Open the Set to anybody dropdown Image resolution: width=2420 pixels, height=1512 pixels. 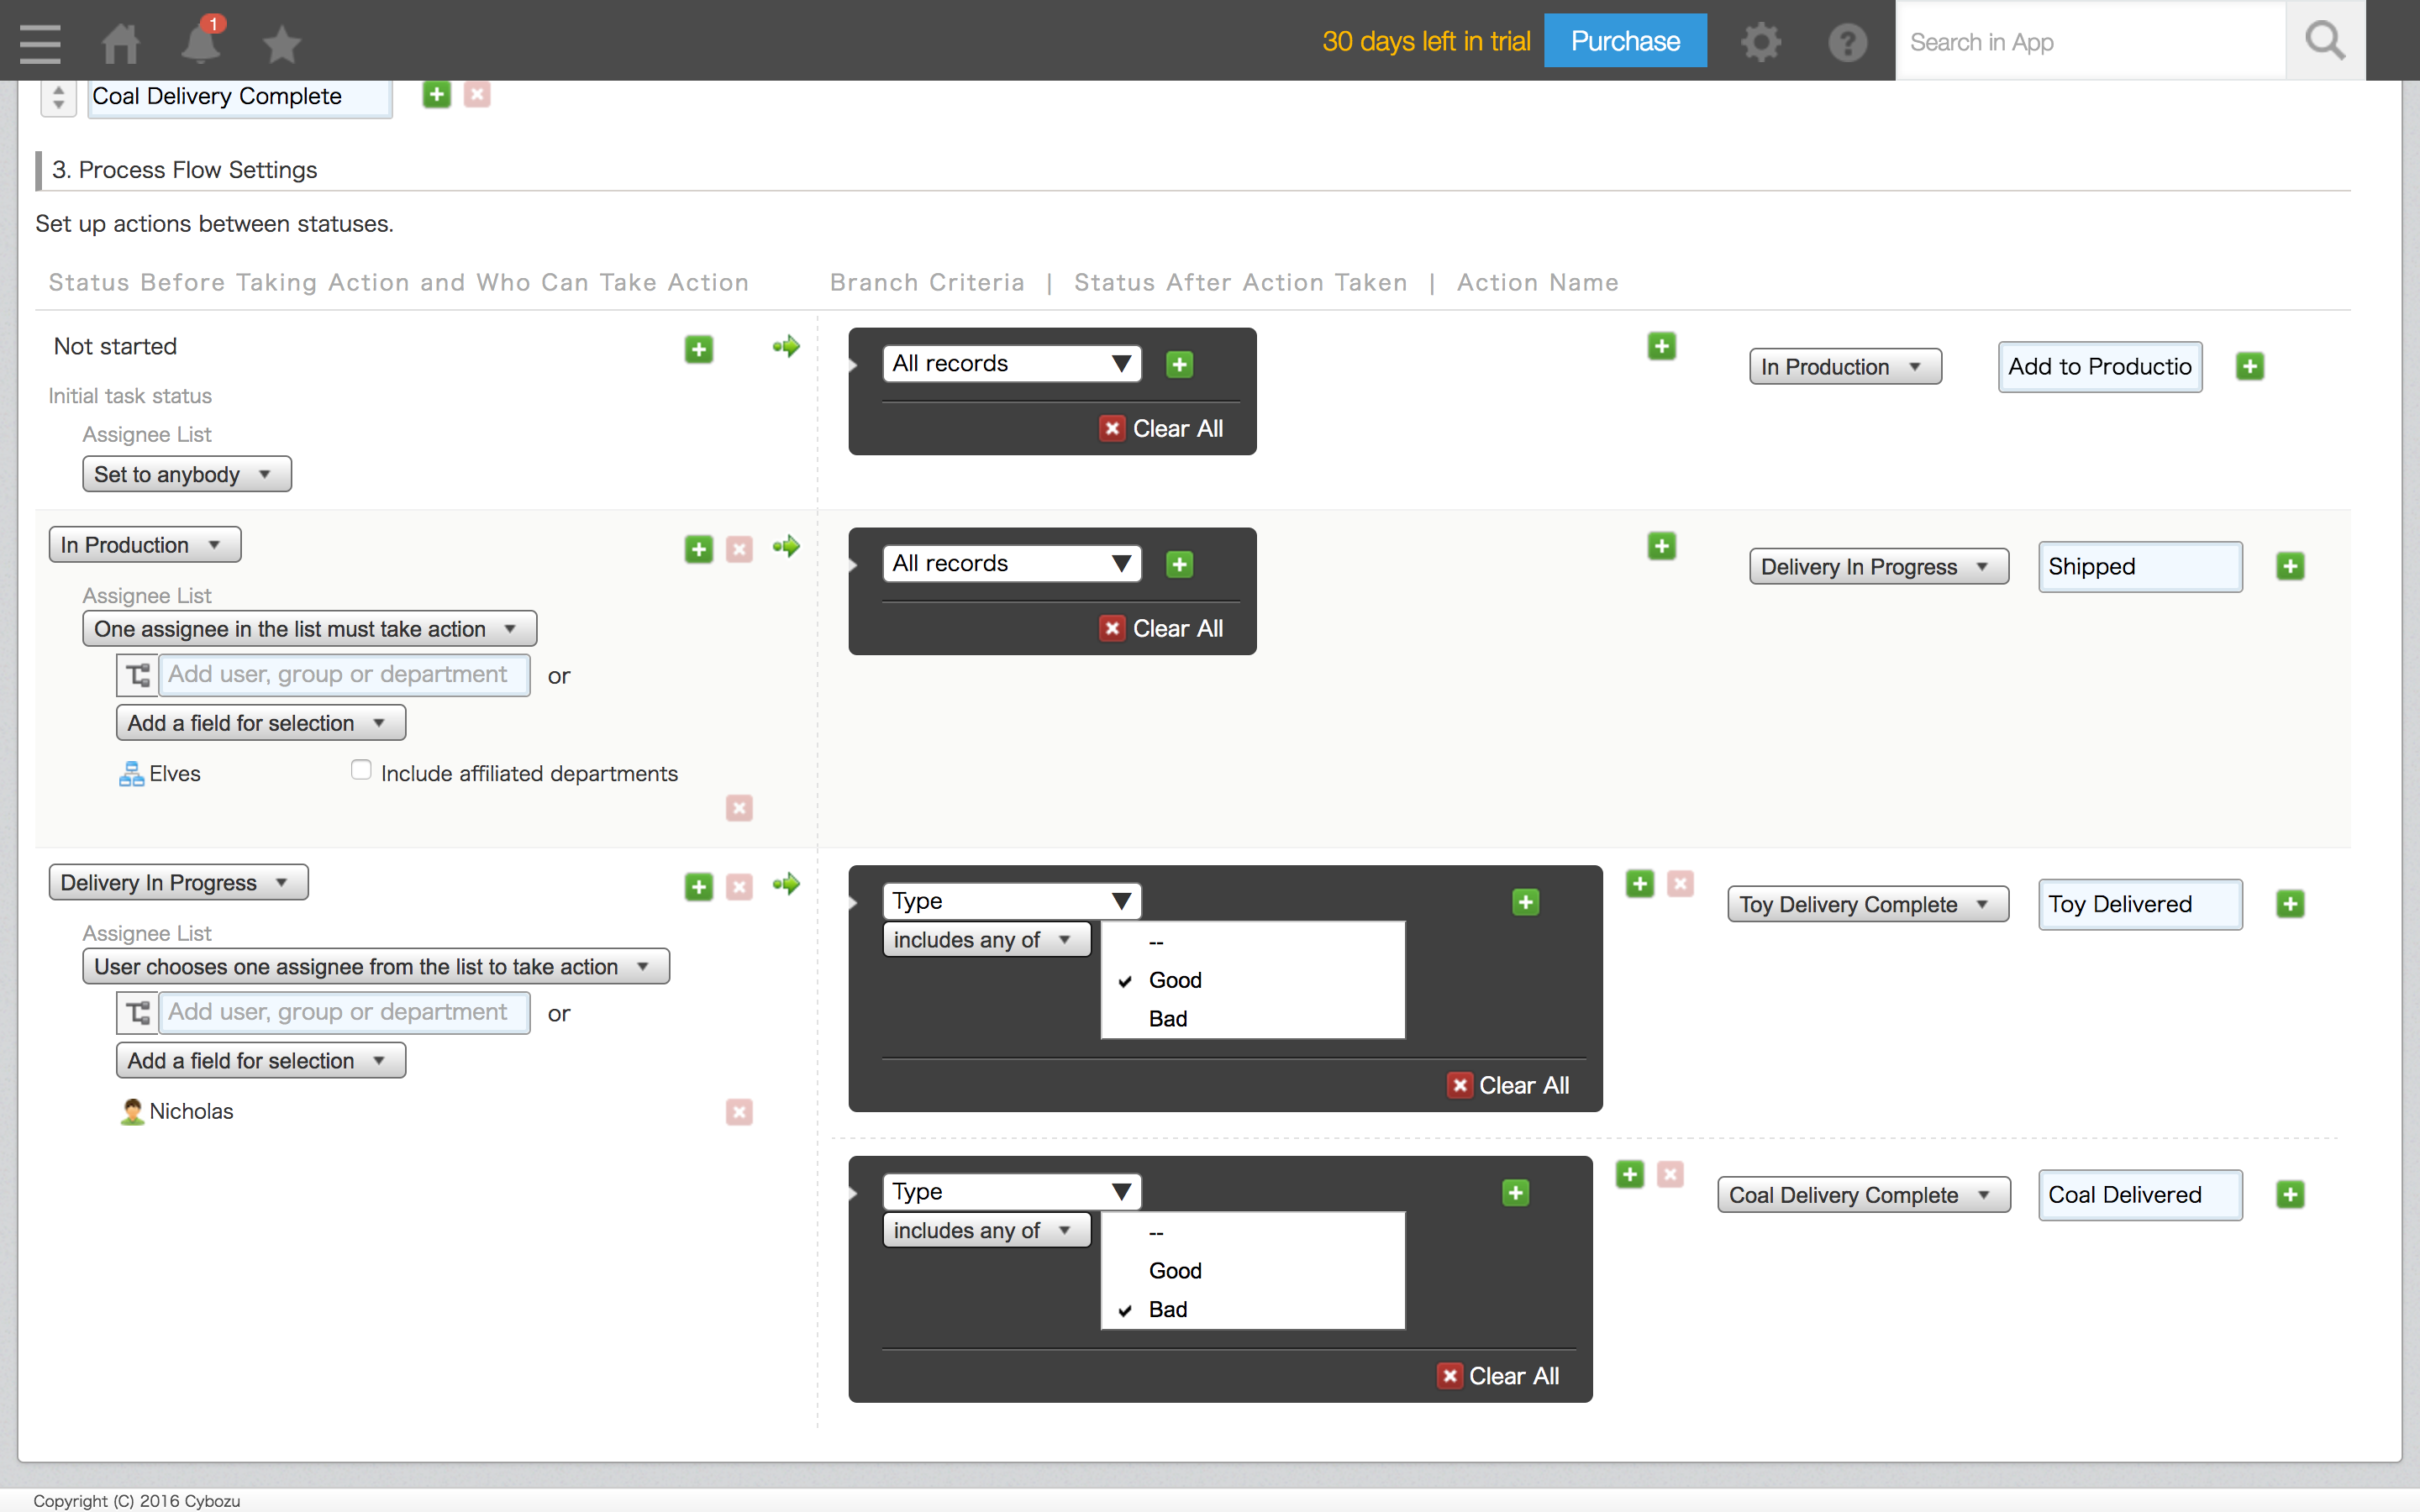(187, 474)
